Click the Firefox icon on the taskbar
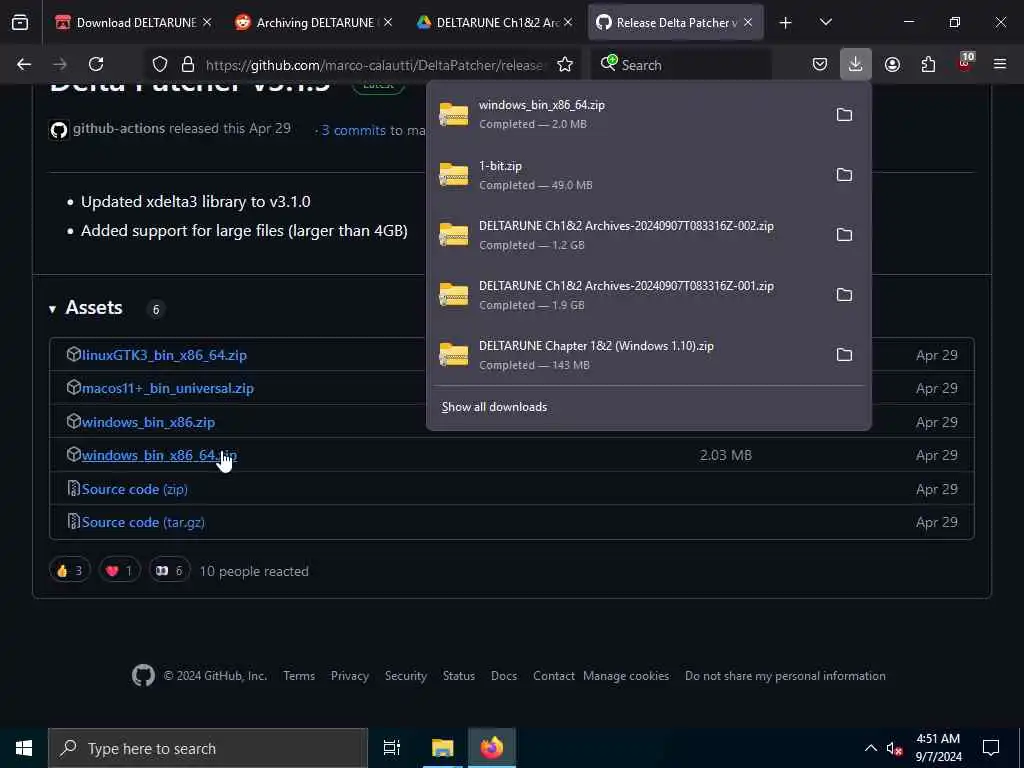The image size is (1024, 768). 492,748
